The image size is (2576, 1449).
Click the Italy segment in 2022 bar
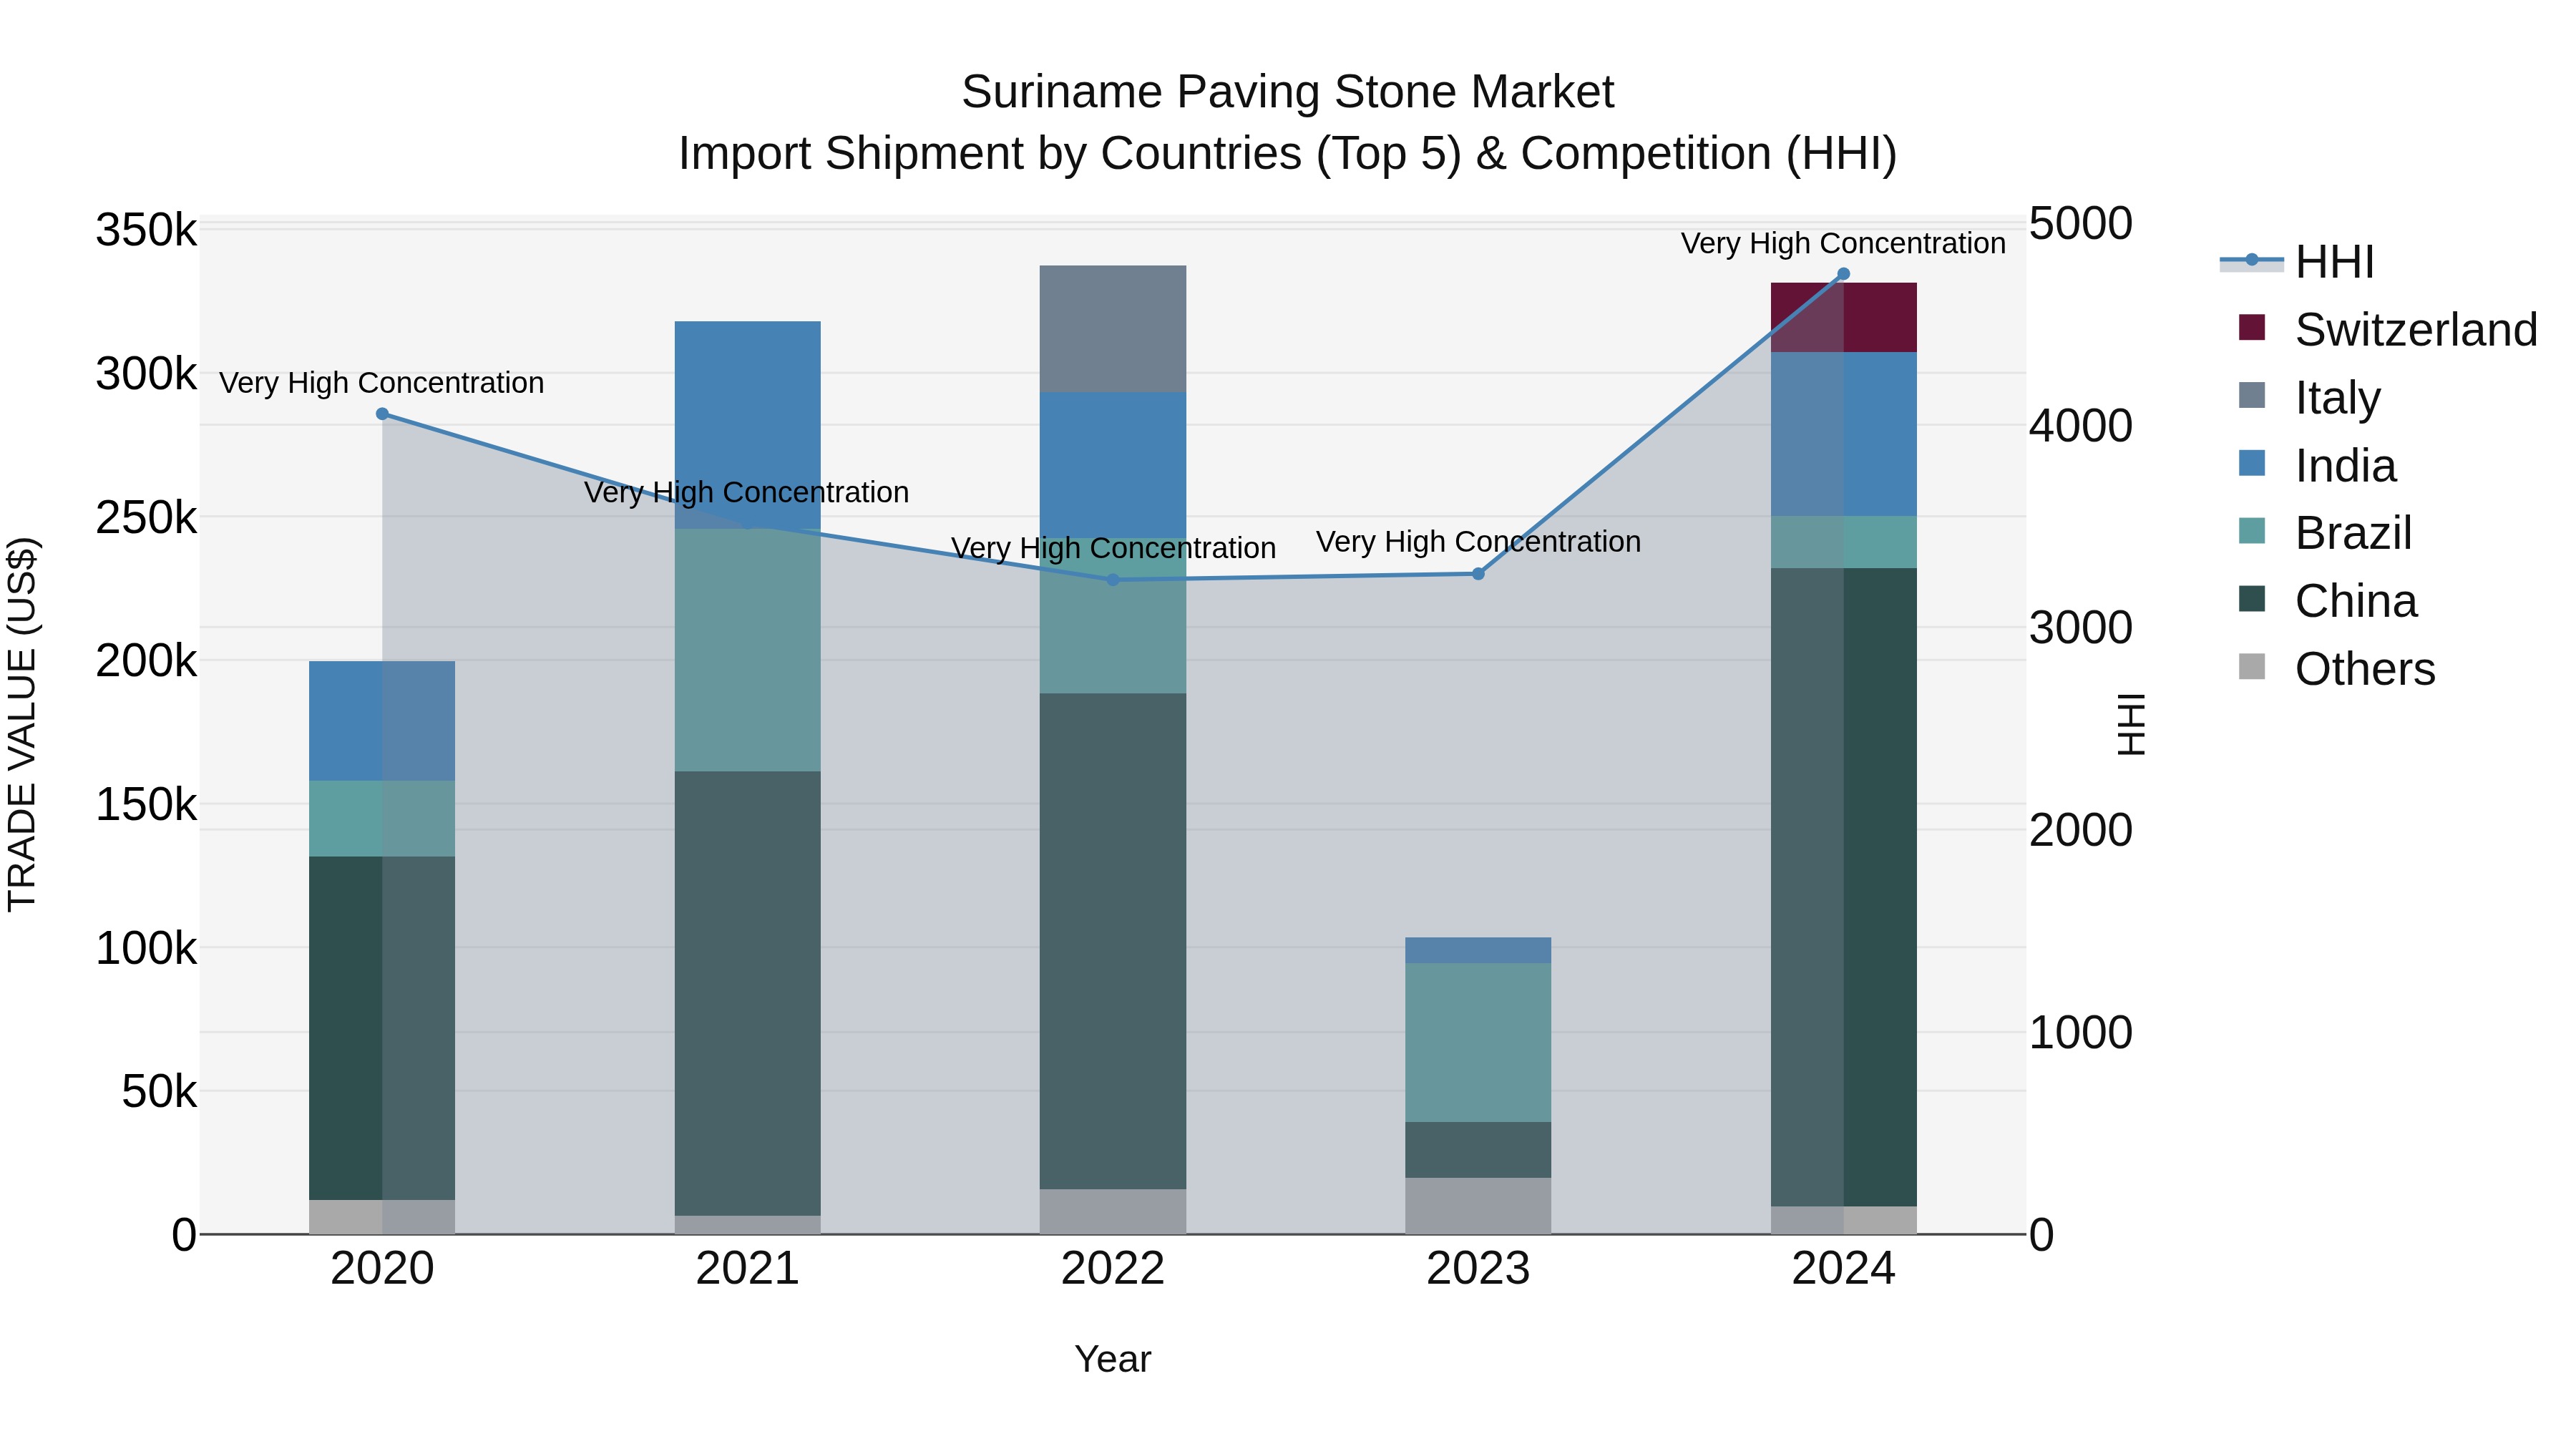point(1113,329)
